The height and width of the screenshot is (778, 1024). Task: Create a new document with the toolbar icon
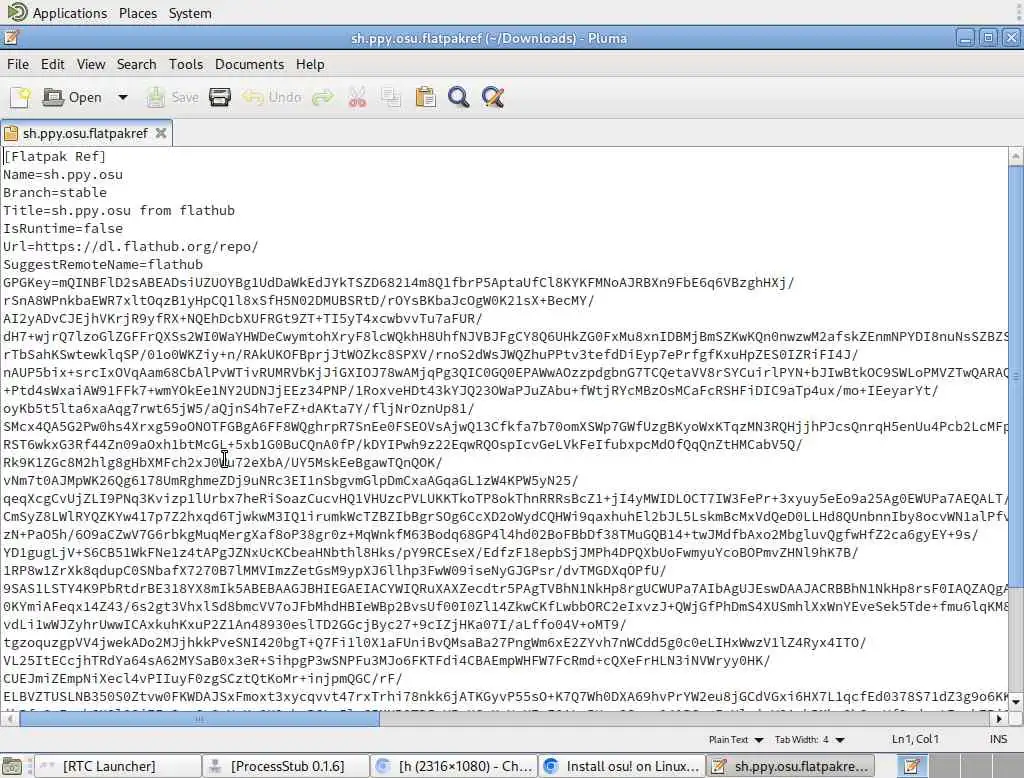click(x=20, y=97)
